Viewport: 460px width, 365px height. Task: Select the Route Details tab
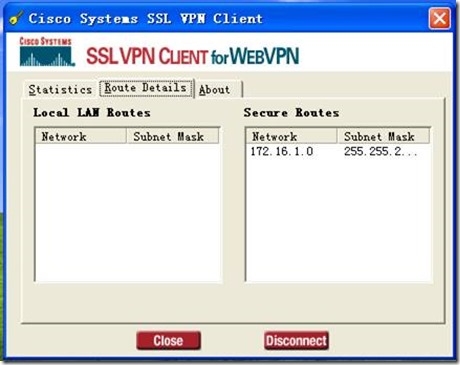[146, 88]
